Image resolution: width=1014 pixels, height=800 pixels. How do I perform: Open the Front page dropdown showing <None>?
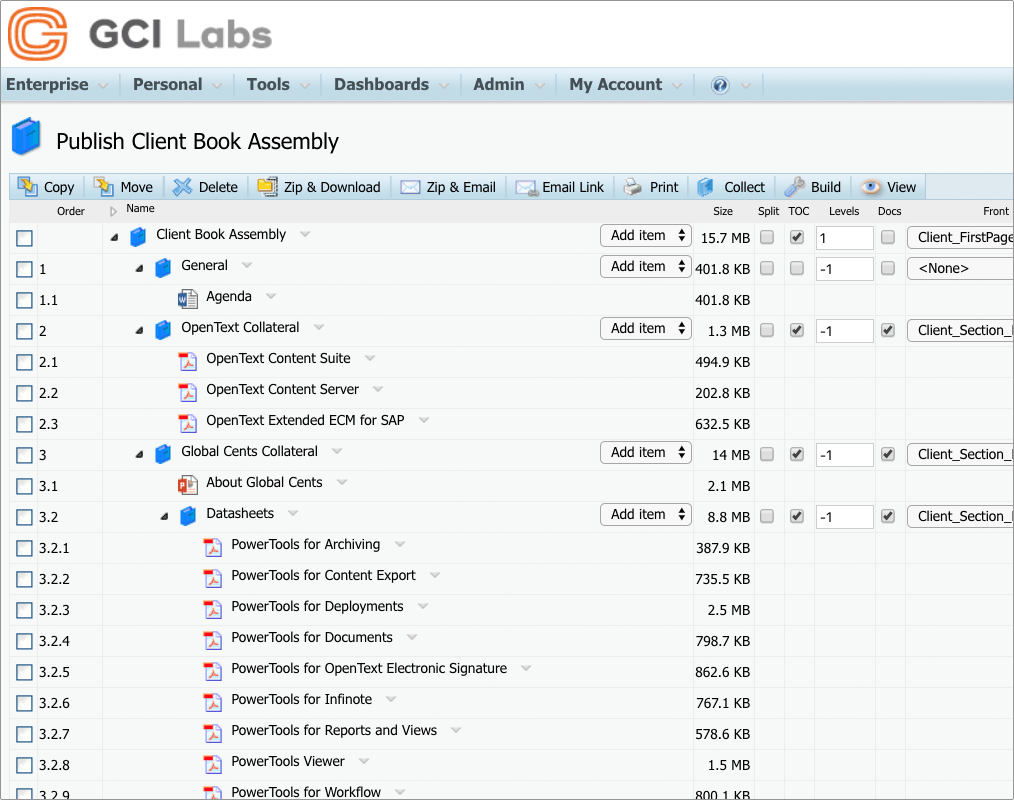960,268
